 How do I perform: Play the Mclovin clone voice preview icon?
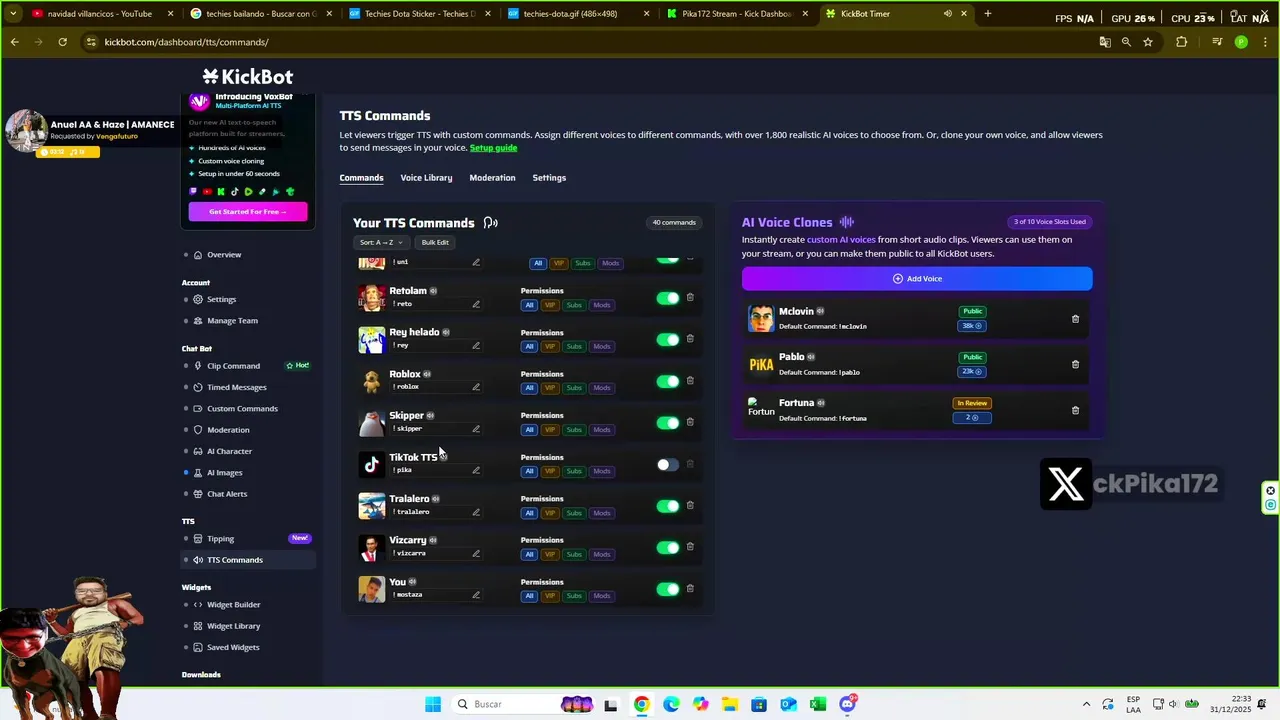(820, 311)
